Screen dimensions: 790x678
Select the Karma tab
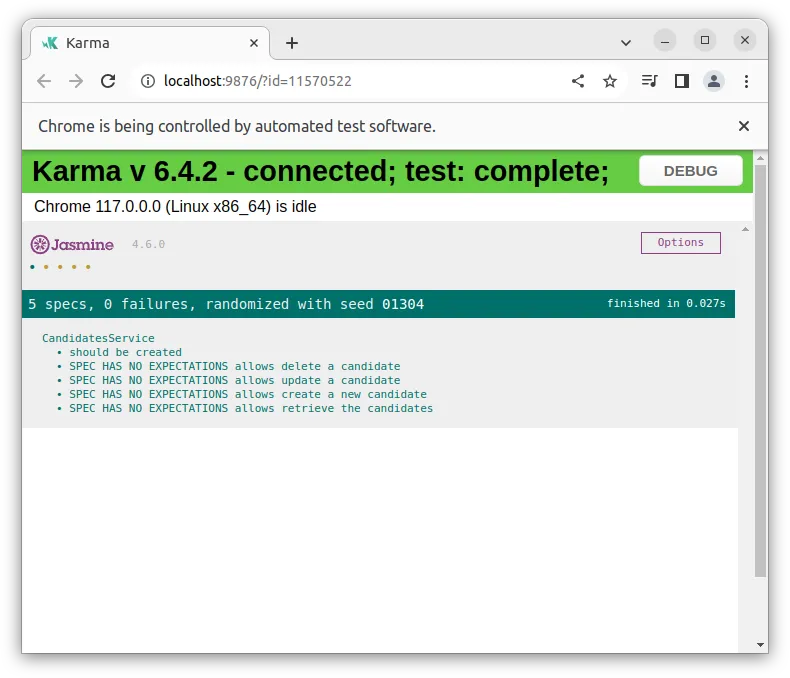click(150, 43)
